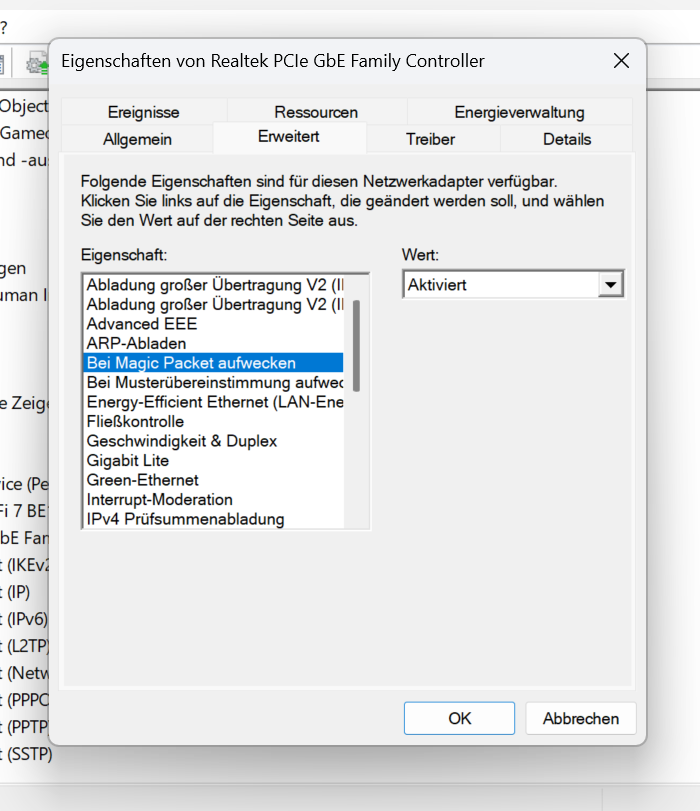This screenshot has width=700, height=811.
Task: Open the Energieverwaltung tab
Action: [x=519, y=112]
